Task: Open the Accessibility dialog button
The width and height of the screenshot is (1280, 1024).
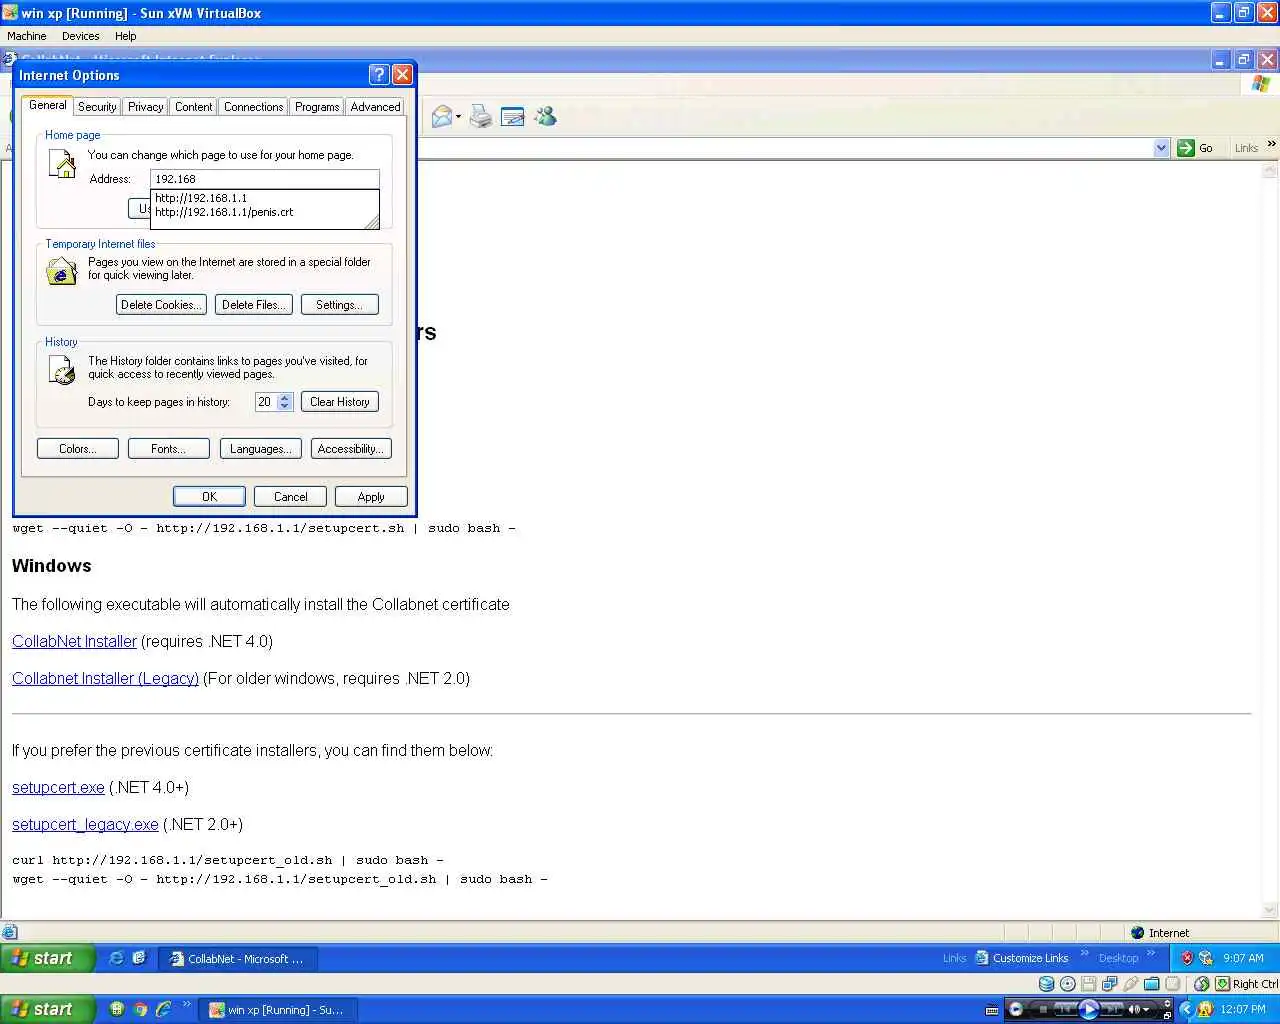Action: tap(351, 449)
